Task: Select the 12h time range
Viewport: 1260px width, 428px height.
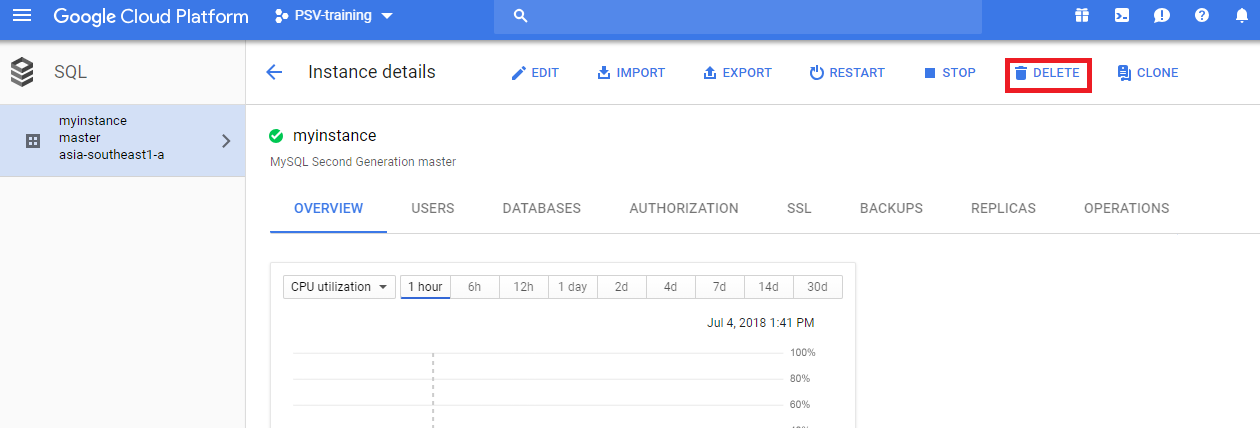Action: 524,287
